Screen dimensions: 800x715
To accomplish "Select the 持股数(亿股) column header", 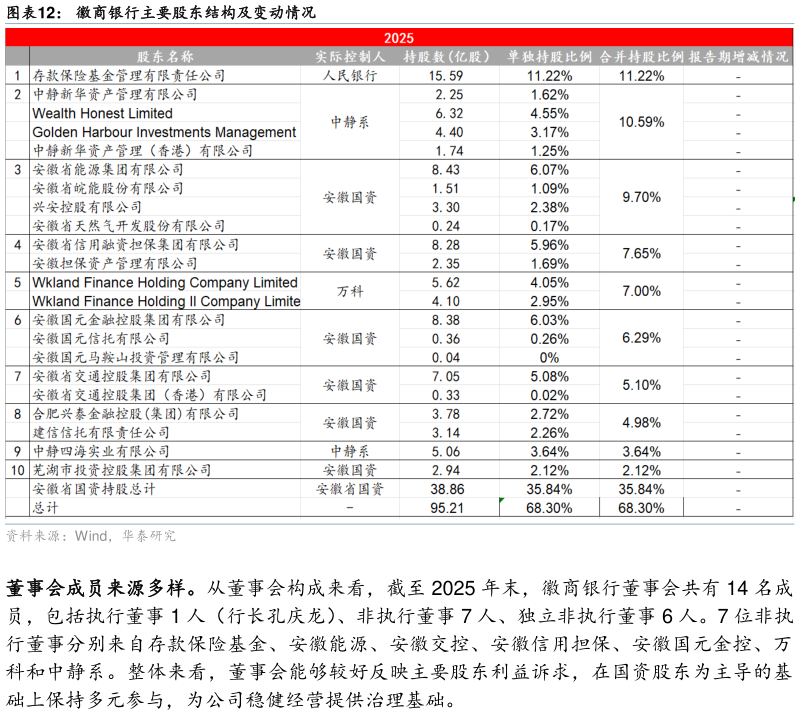I will click(447, 57).
